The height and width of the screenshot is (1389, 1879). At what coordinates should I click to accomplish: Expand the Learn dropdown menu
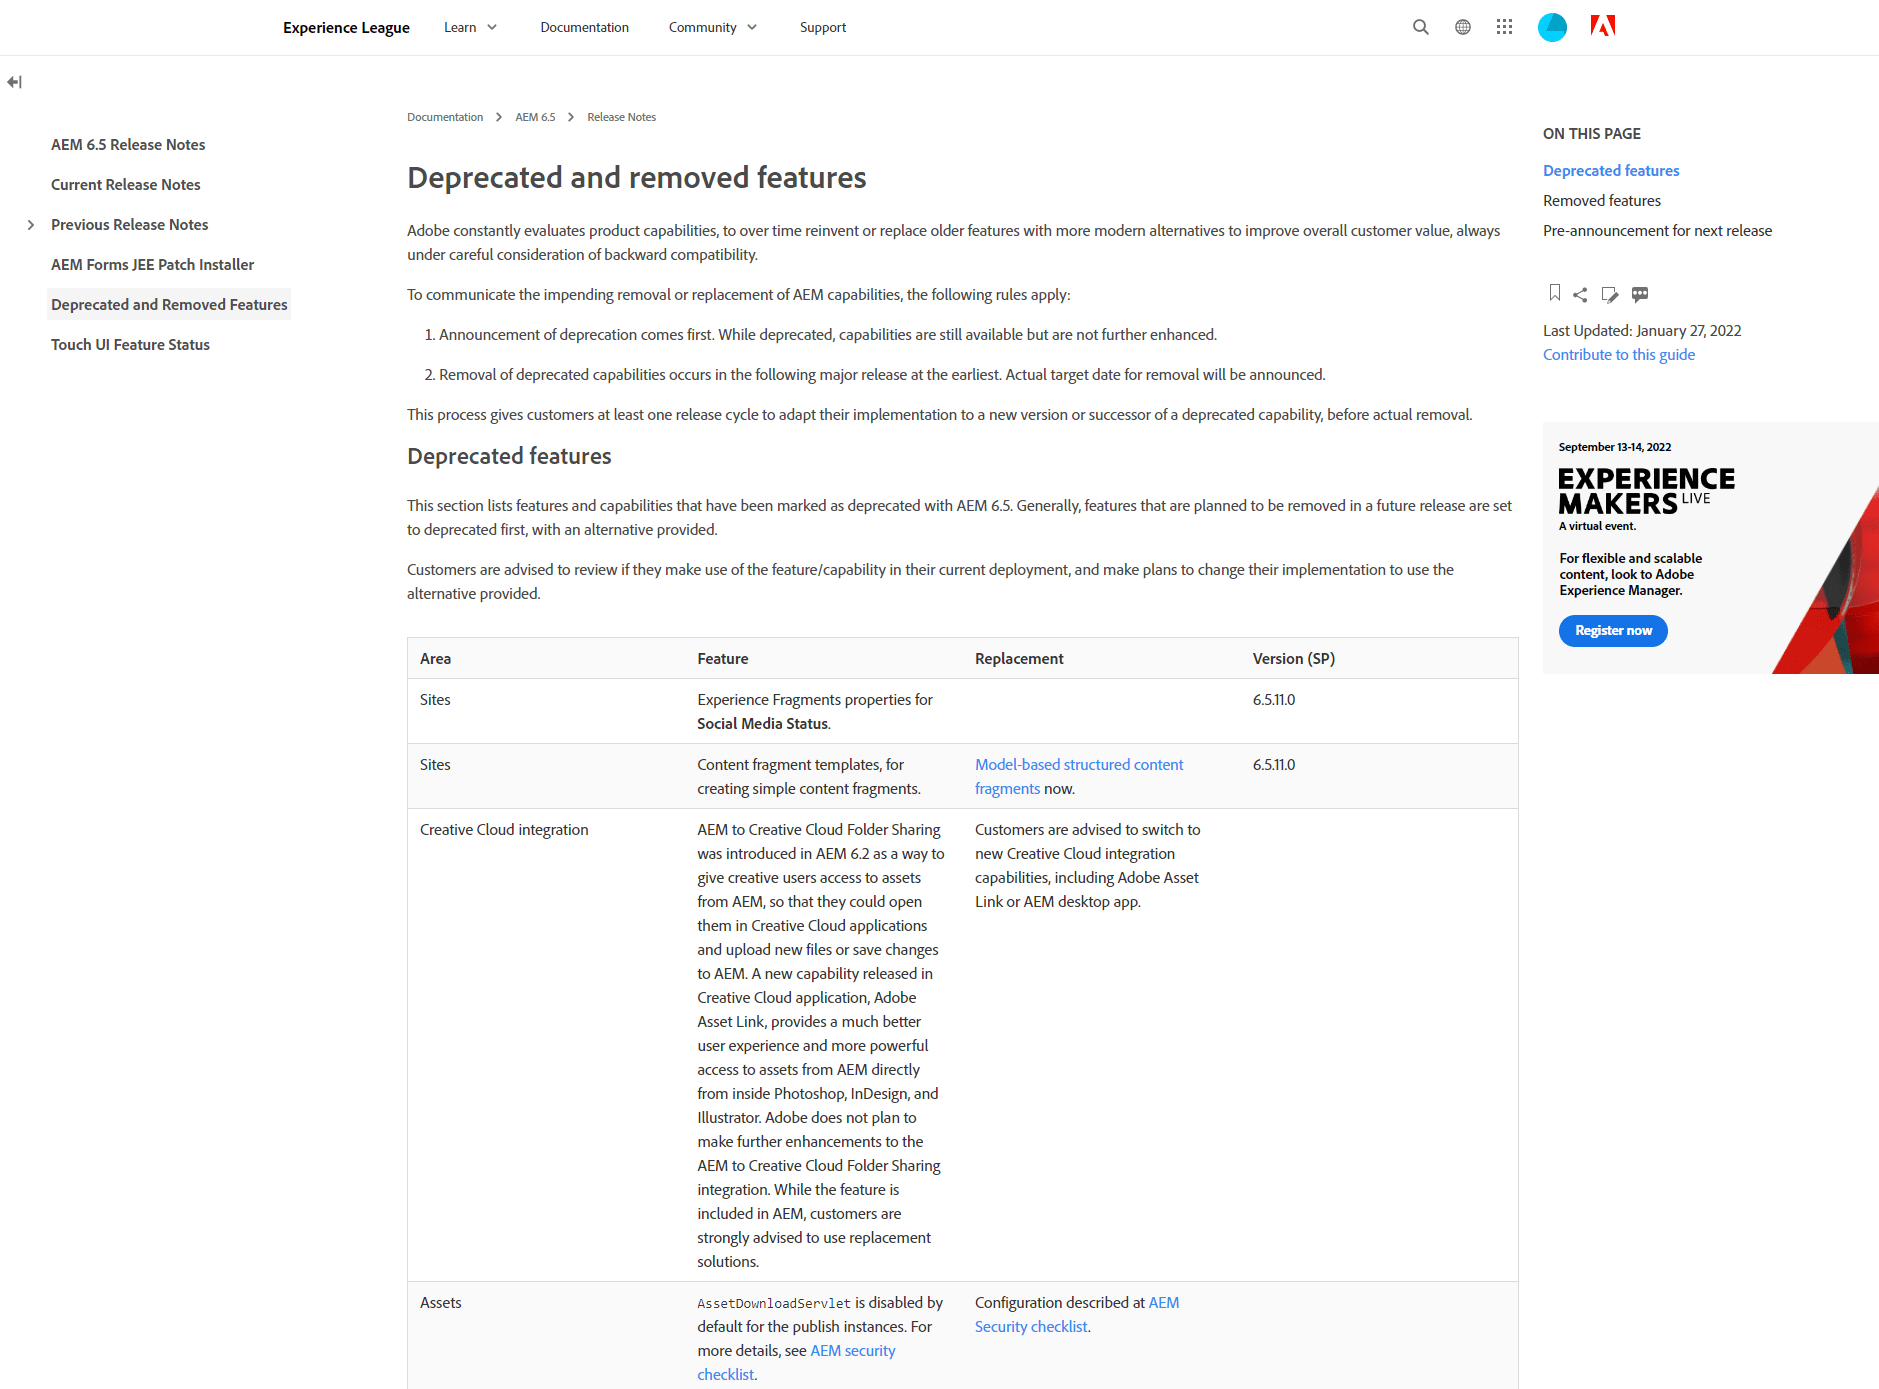coord(470,27)
